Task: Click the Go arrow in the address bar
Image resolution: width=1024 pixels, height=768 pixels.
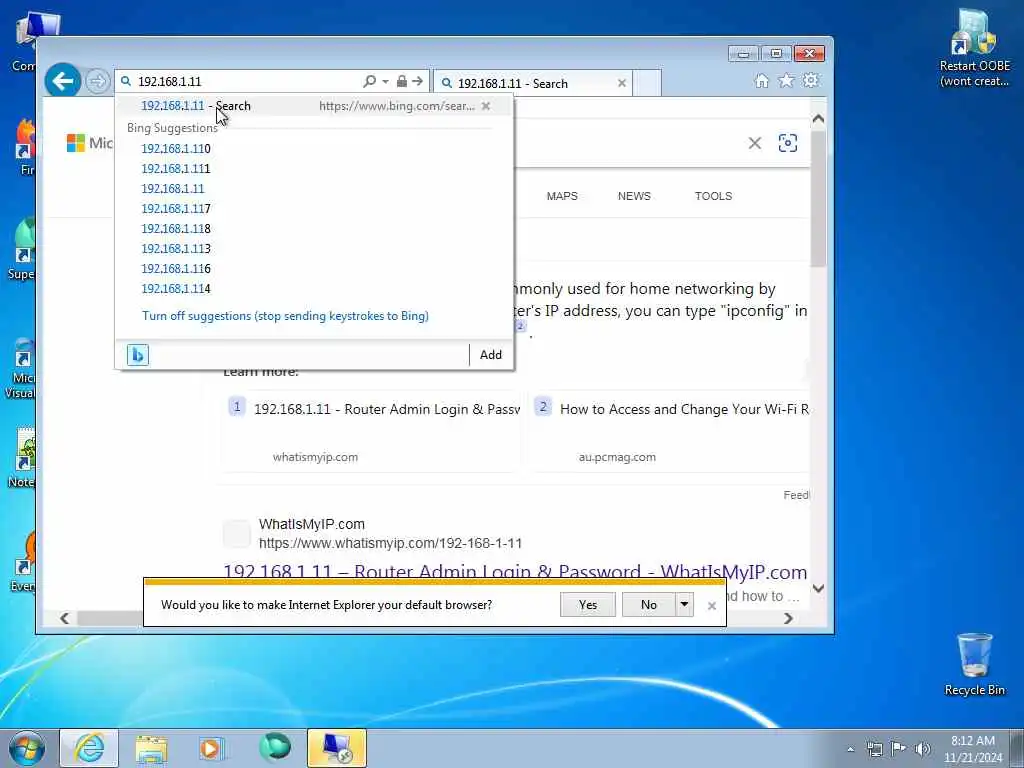Action: (417, 81)
